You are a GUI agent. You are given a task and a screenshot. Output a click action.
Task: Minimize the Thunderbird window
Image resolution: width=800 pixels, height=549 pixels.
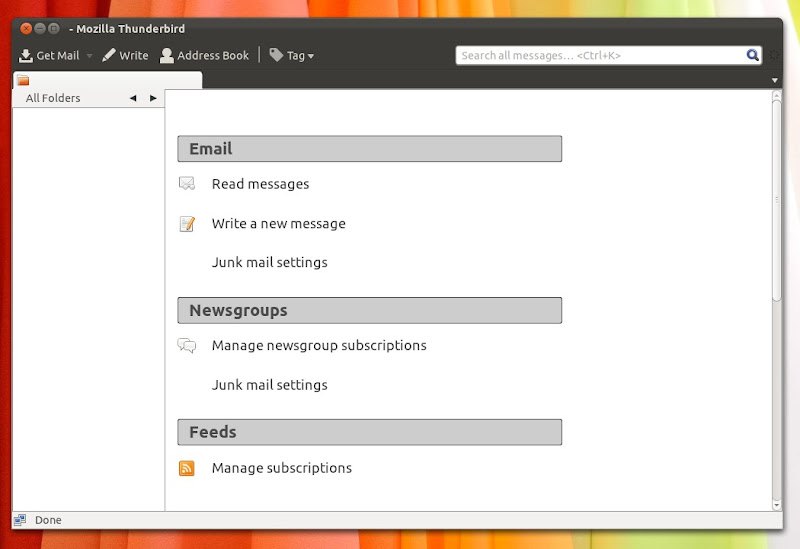coord(40,29)
